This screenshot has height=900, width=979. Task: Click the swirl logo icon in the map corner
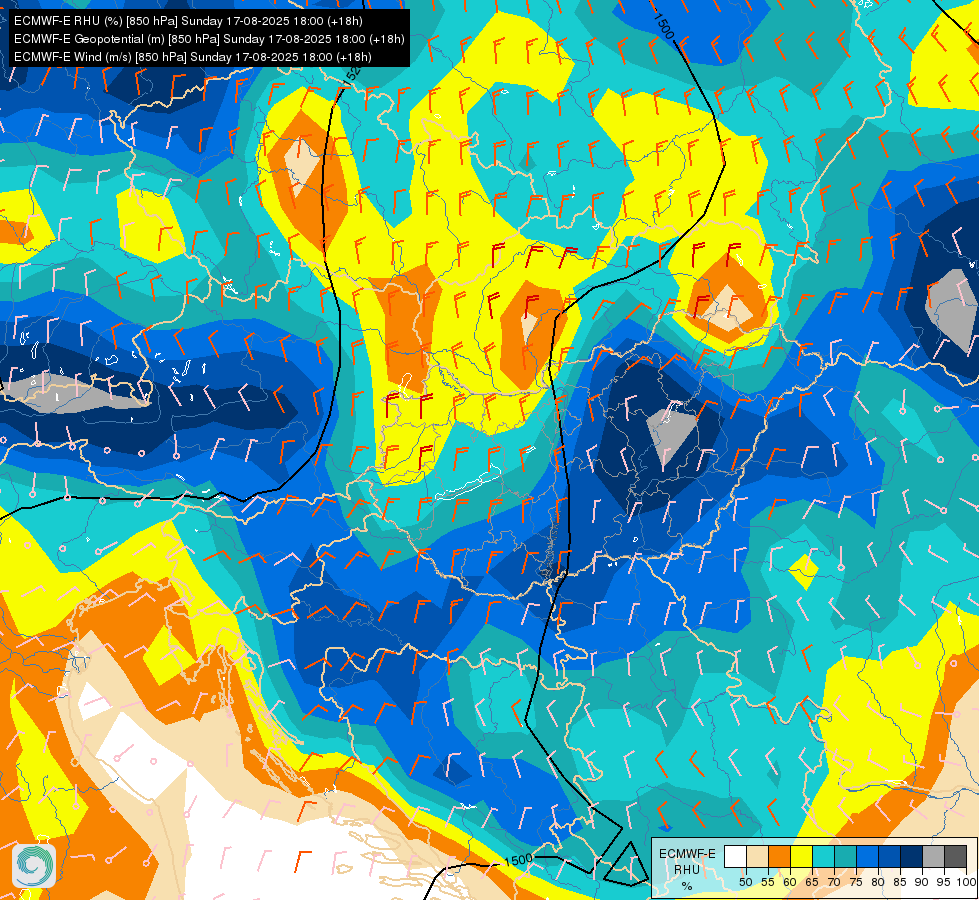click(34, 865)
